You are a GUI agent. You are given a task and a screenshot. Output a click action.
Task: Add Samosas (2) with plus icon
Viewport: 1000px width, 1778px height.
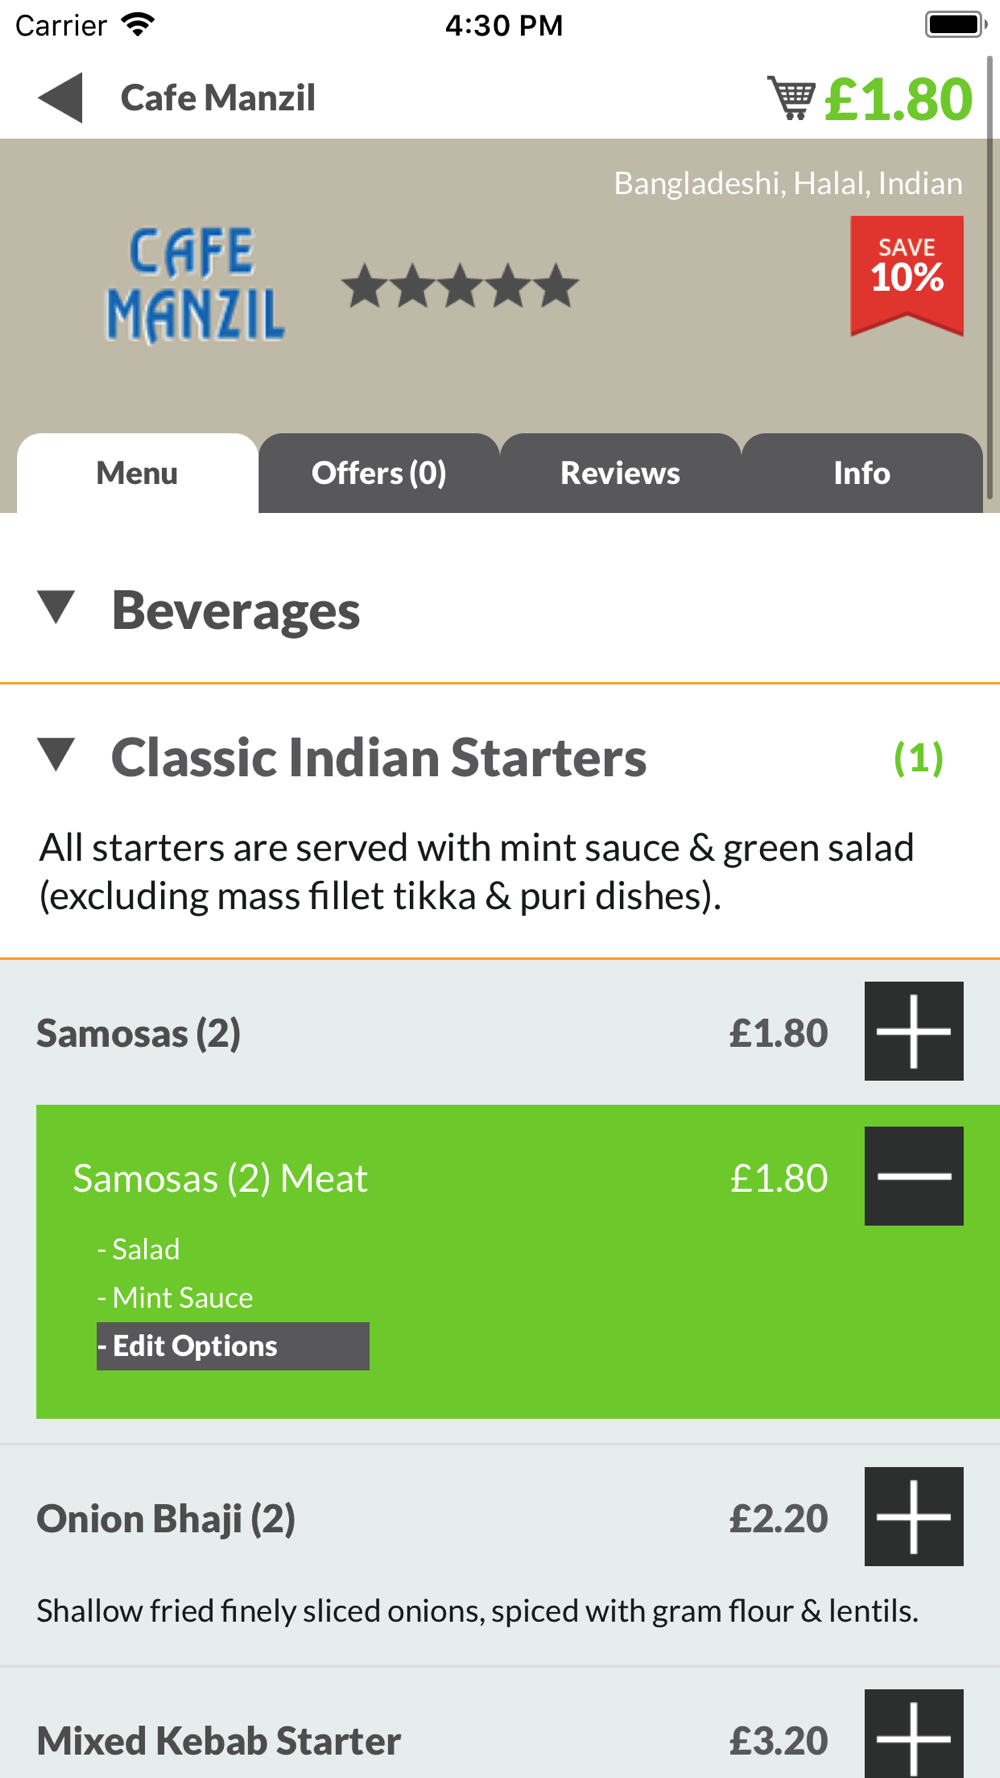(914, 1031)
